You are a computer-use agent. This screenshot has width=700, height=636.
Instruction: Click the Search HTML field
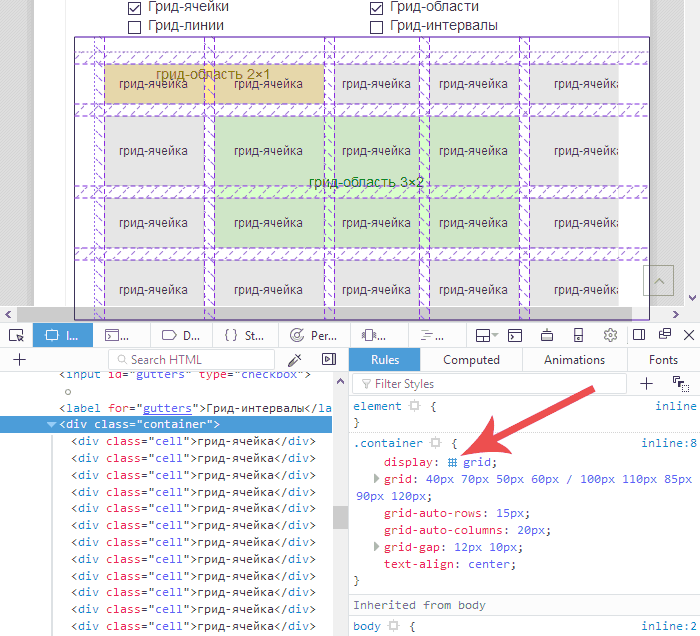tap(191, 360)
